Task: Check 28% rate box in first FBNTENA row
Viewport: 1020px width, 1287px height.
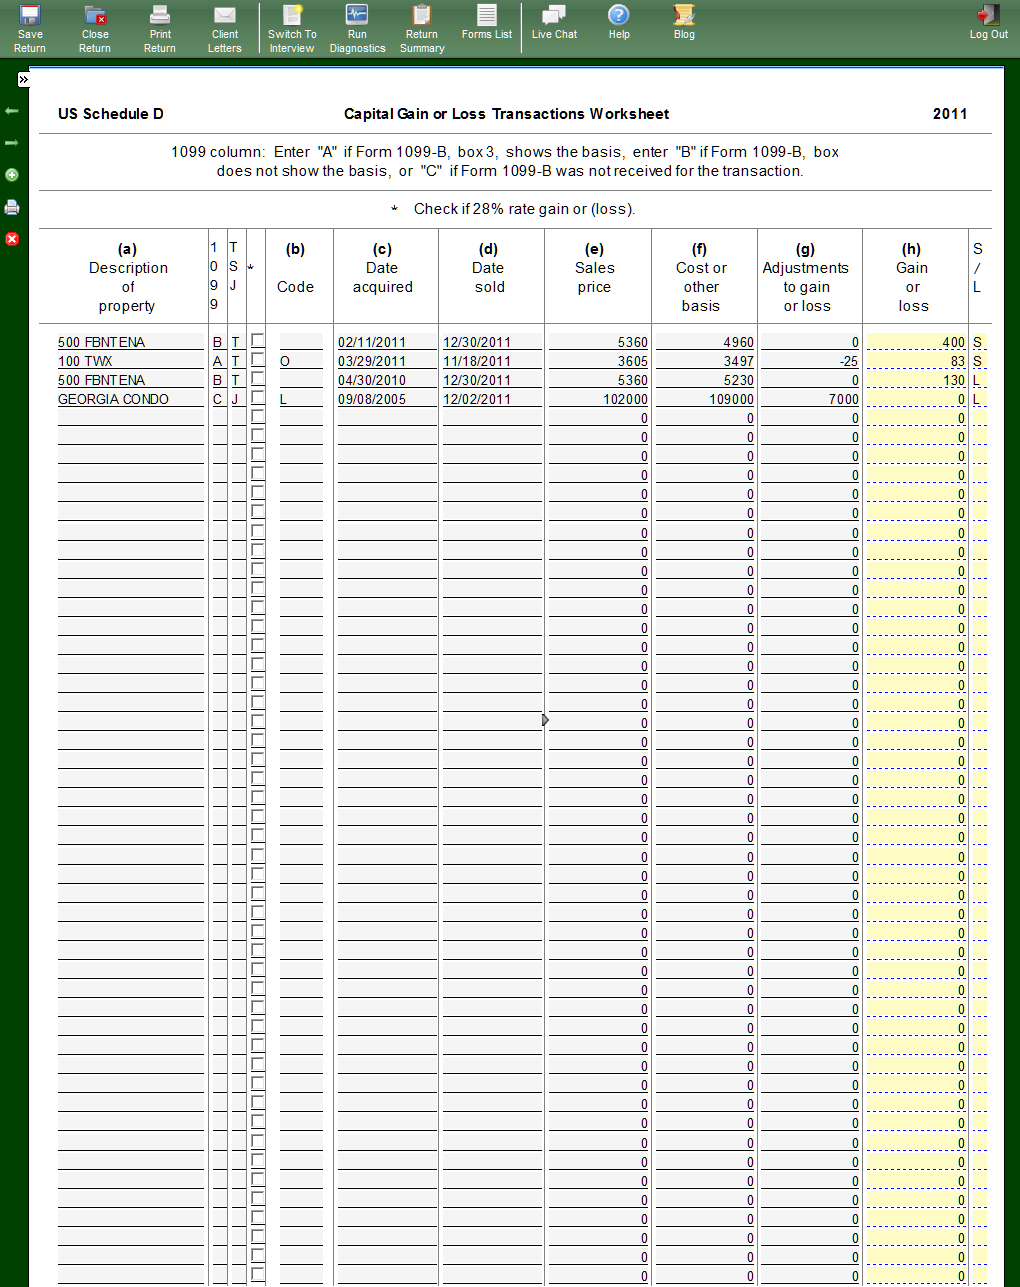Action: pyautogui.click(x=258, y=341)
